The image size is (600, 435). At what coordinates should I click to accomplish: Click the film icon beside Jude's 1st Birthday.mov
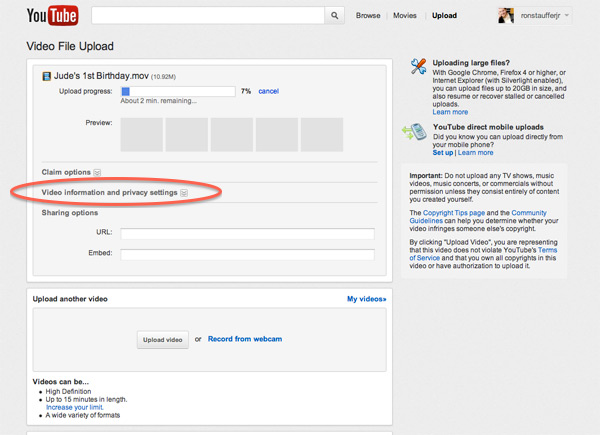[x=46, y=76]
